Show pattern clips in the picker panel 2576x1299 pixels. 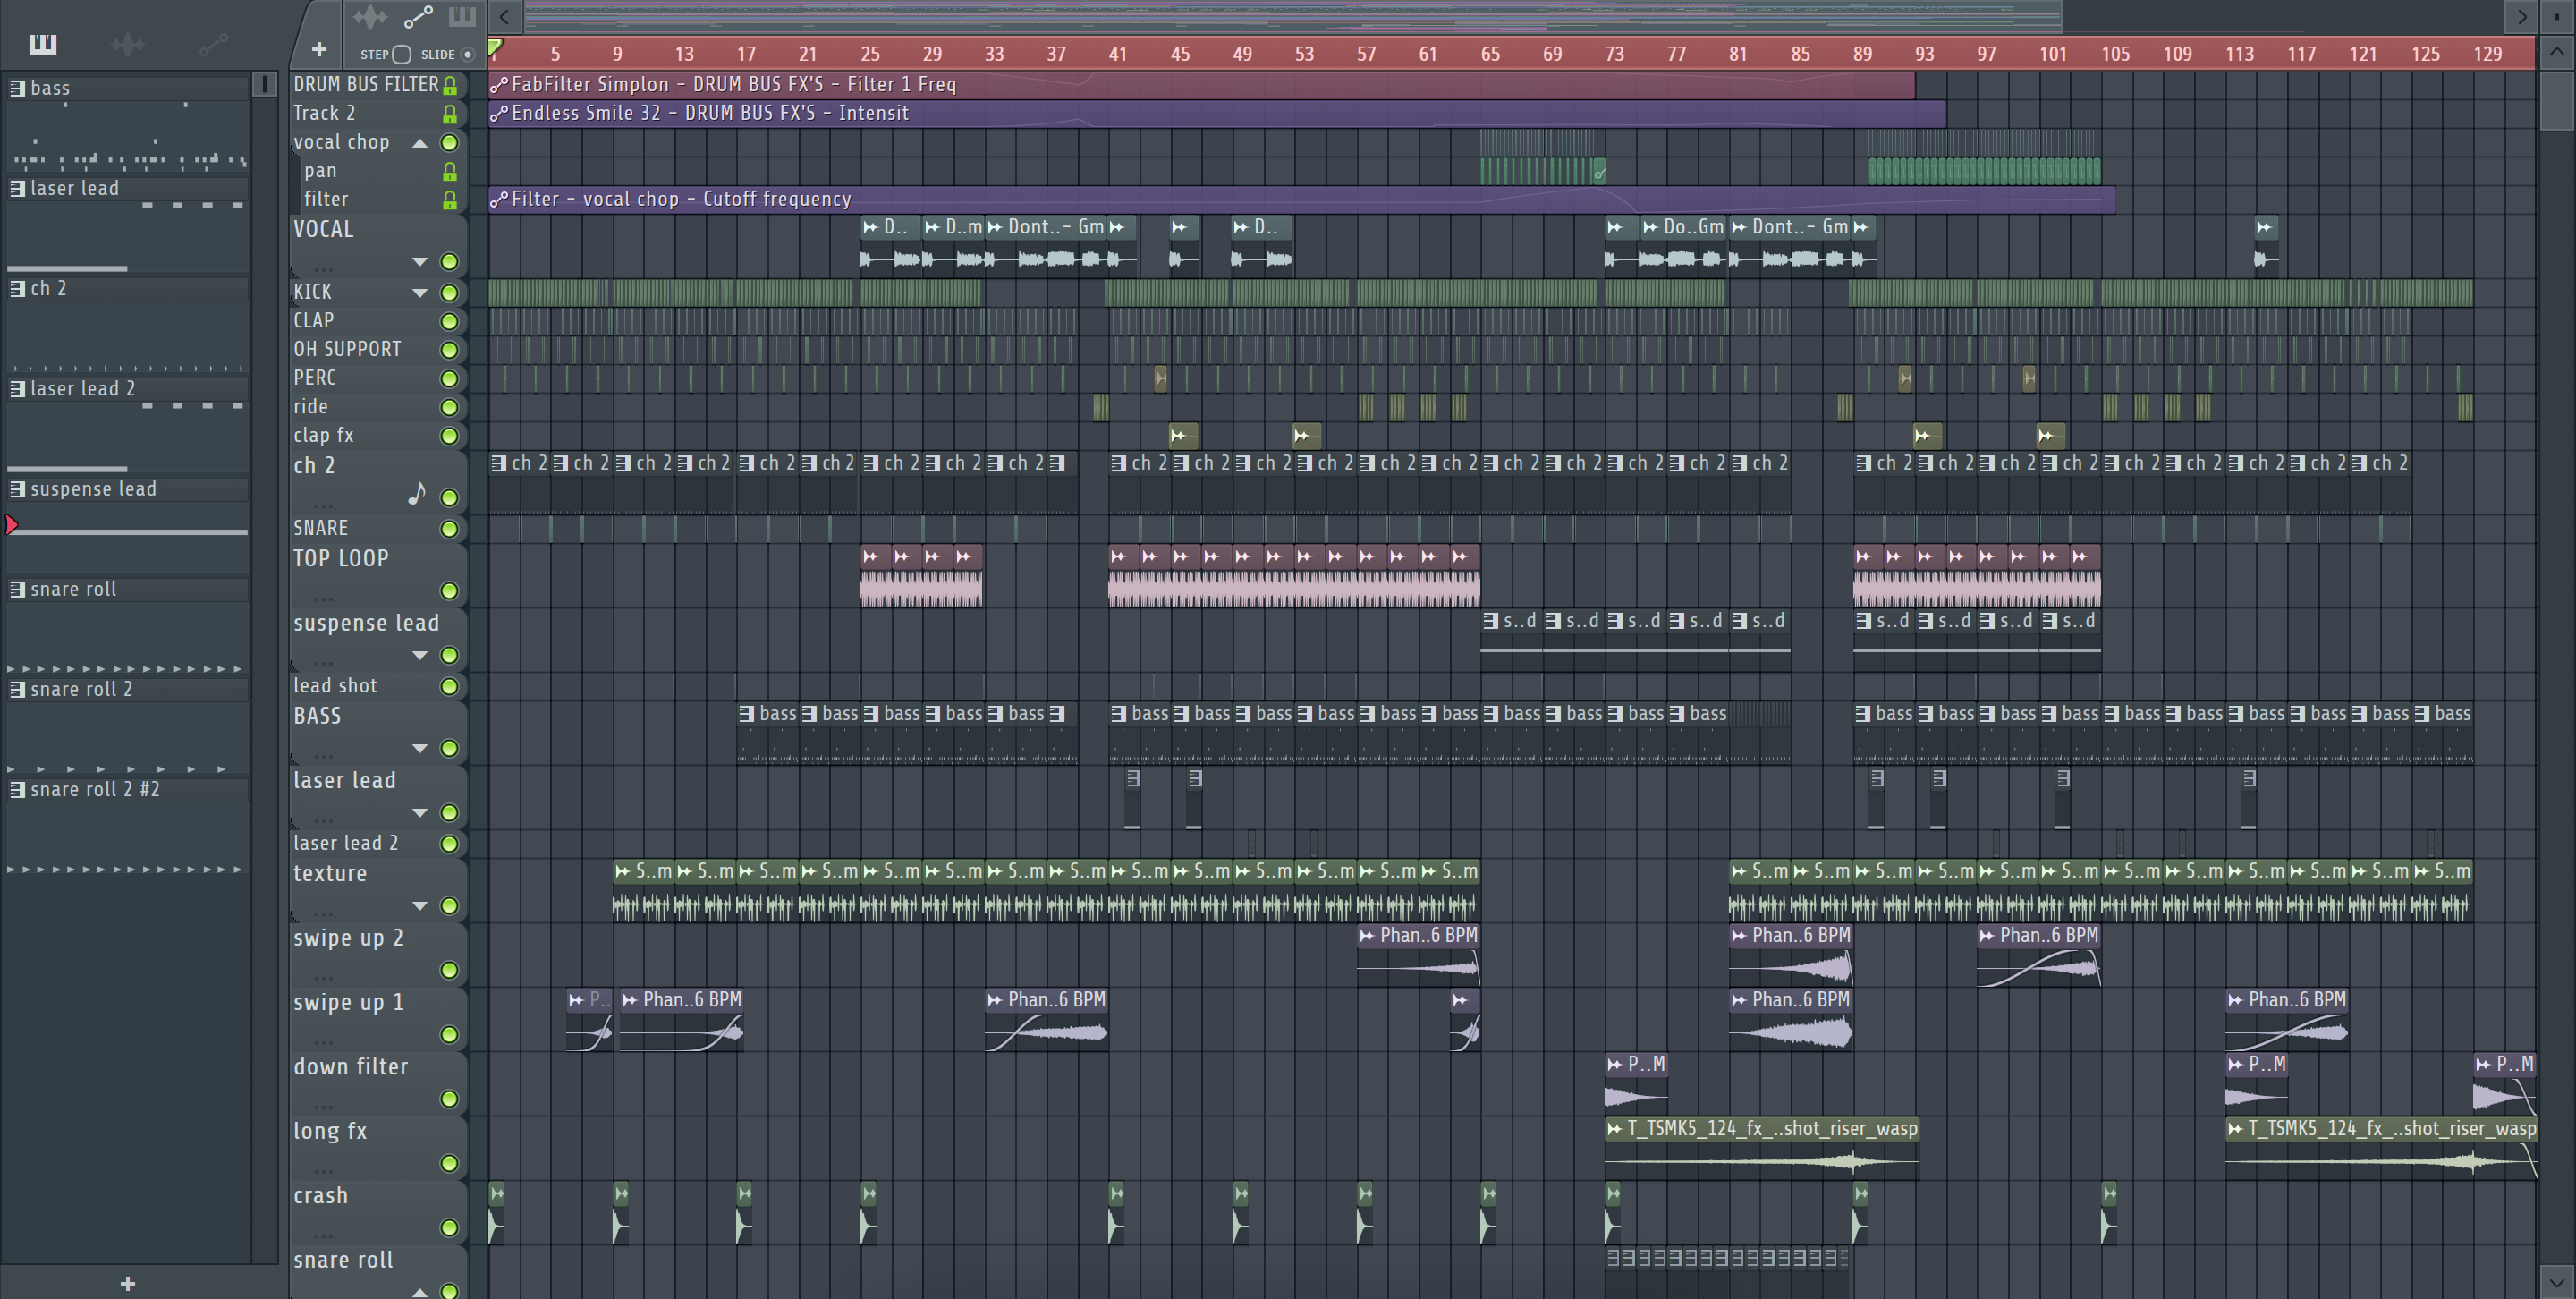(x=42, y=44)
